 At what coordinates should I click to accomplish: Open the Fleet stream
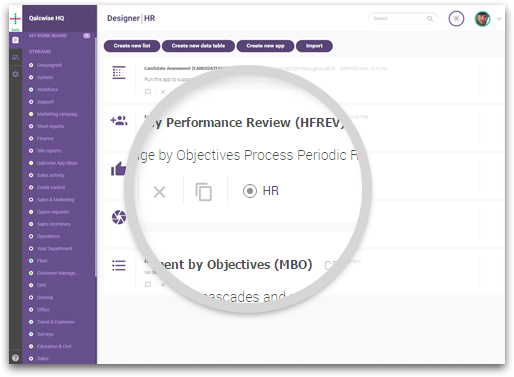coord(42,261)
